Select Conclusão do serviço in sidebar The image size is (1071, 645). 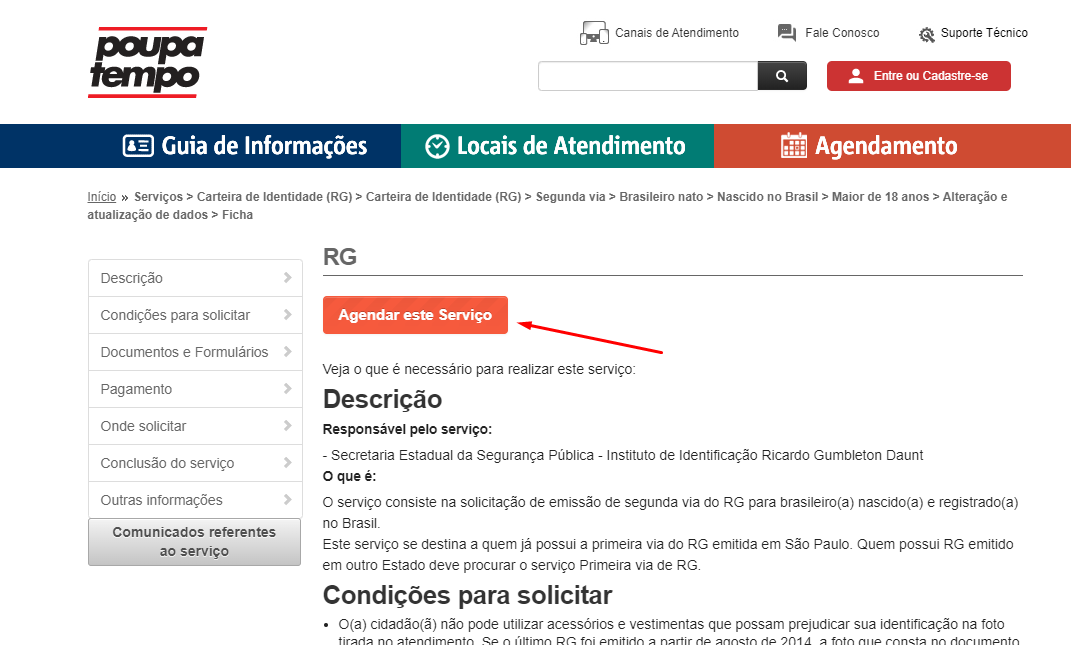click(195, 463)
